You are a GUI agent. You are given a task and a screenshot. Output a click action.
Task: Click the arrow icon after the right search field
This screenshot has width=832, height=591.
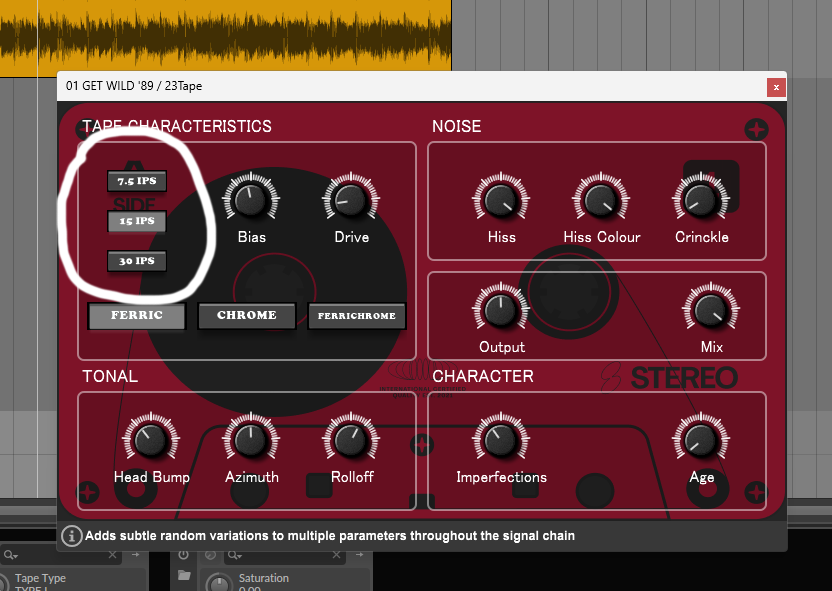(x=360, y=555)
